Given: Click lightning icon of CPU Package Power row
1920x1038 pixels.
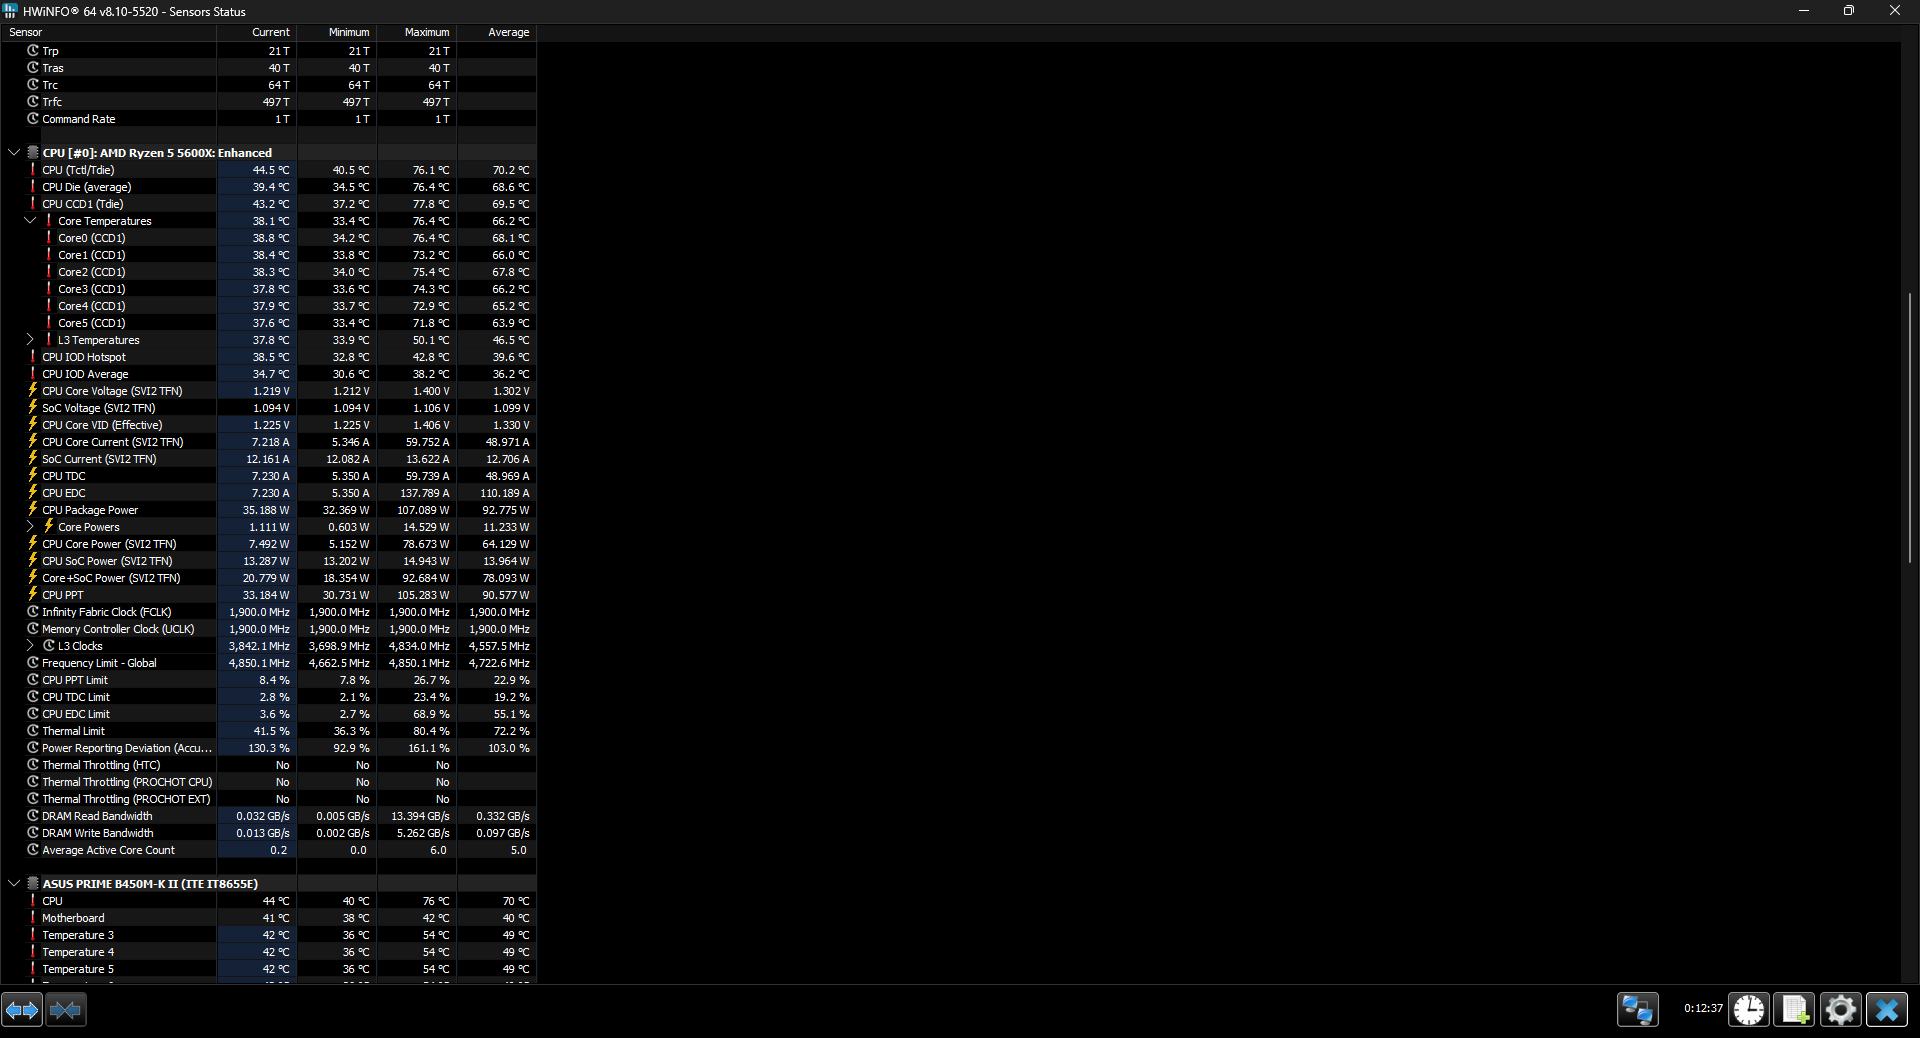Looking at the screenshot, I should pos(33,510).
